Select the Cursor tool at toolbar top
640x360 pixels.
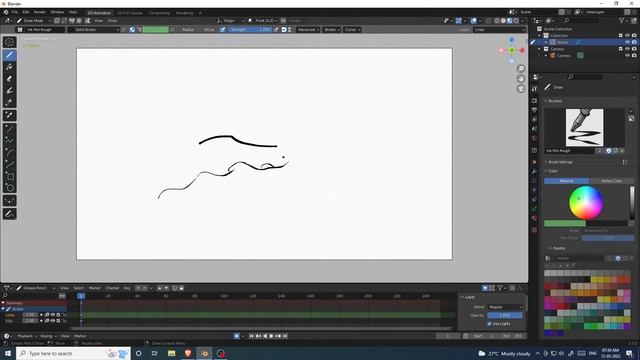coord(9,42)
